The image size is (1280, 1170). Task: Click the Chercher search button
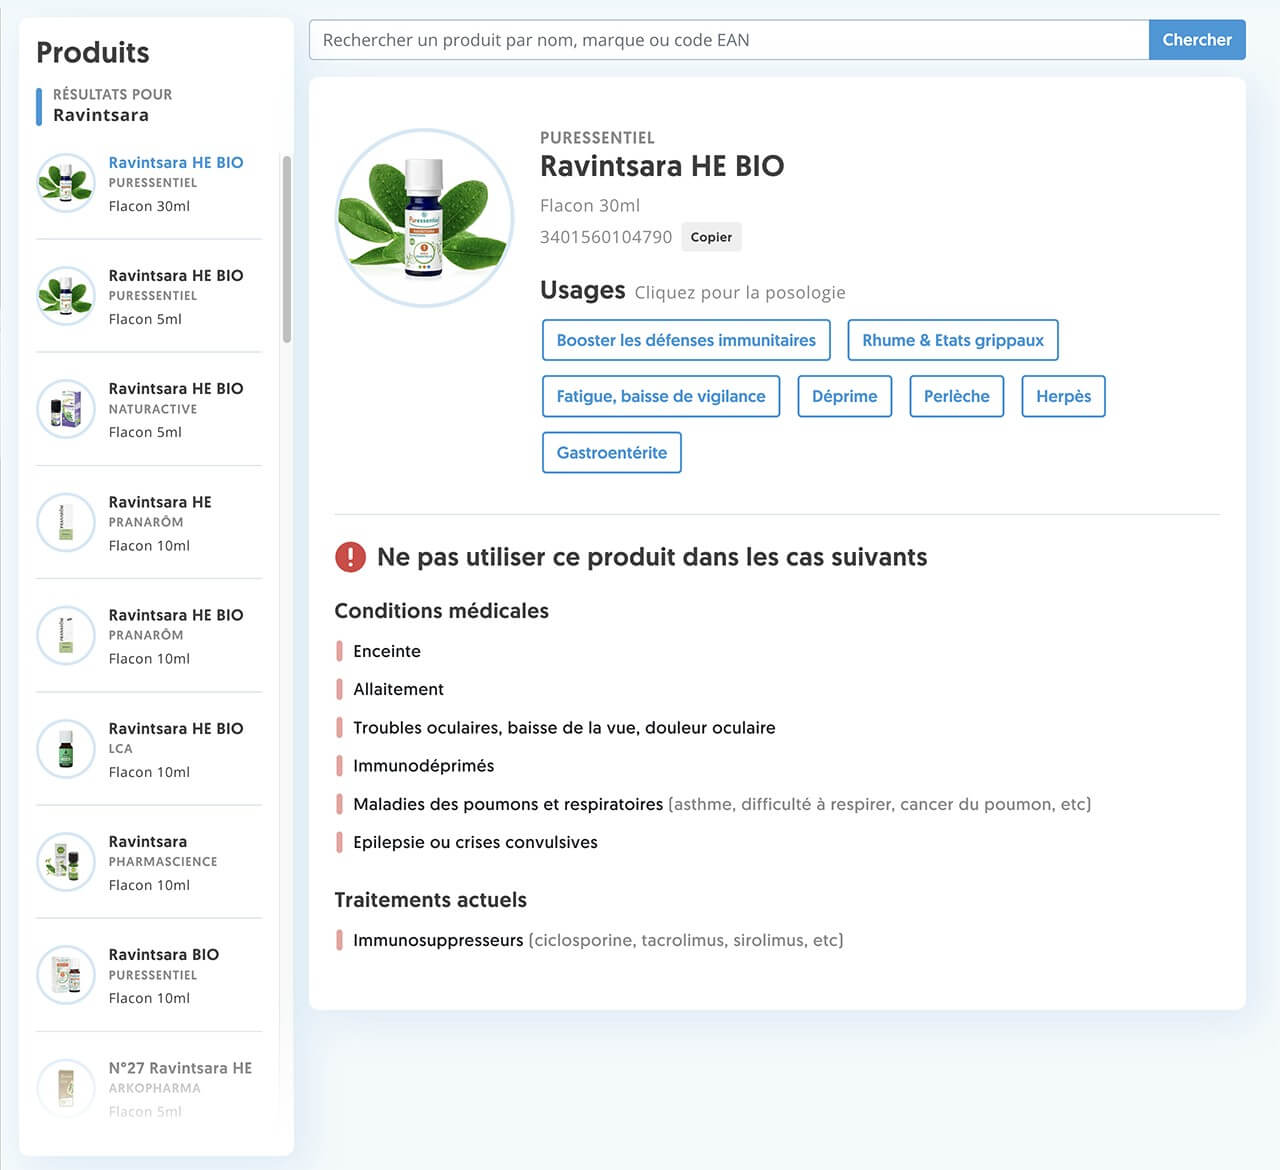(1196, 40)
